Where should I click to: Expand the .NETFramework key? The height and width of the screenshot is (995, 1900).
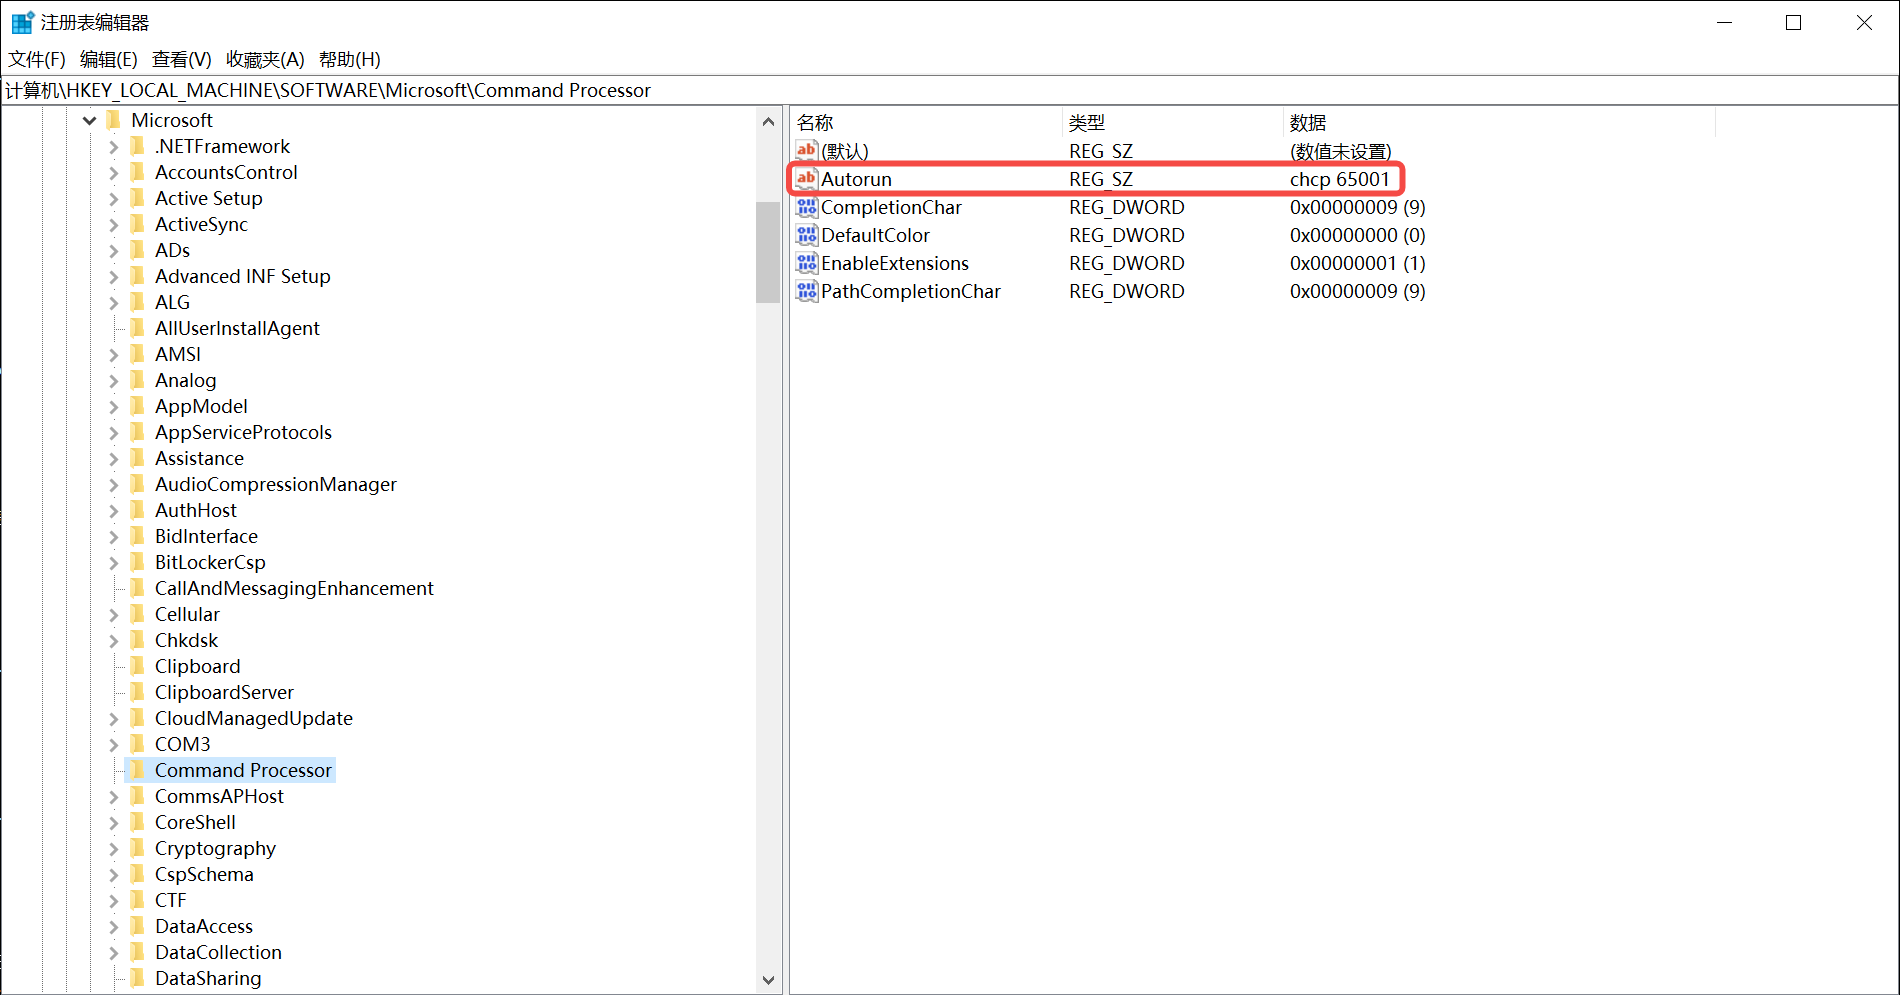pyautogui.click(x=113, y=146)
